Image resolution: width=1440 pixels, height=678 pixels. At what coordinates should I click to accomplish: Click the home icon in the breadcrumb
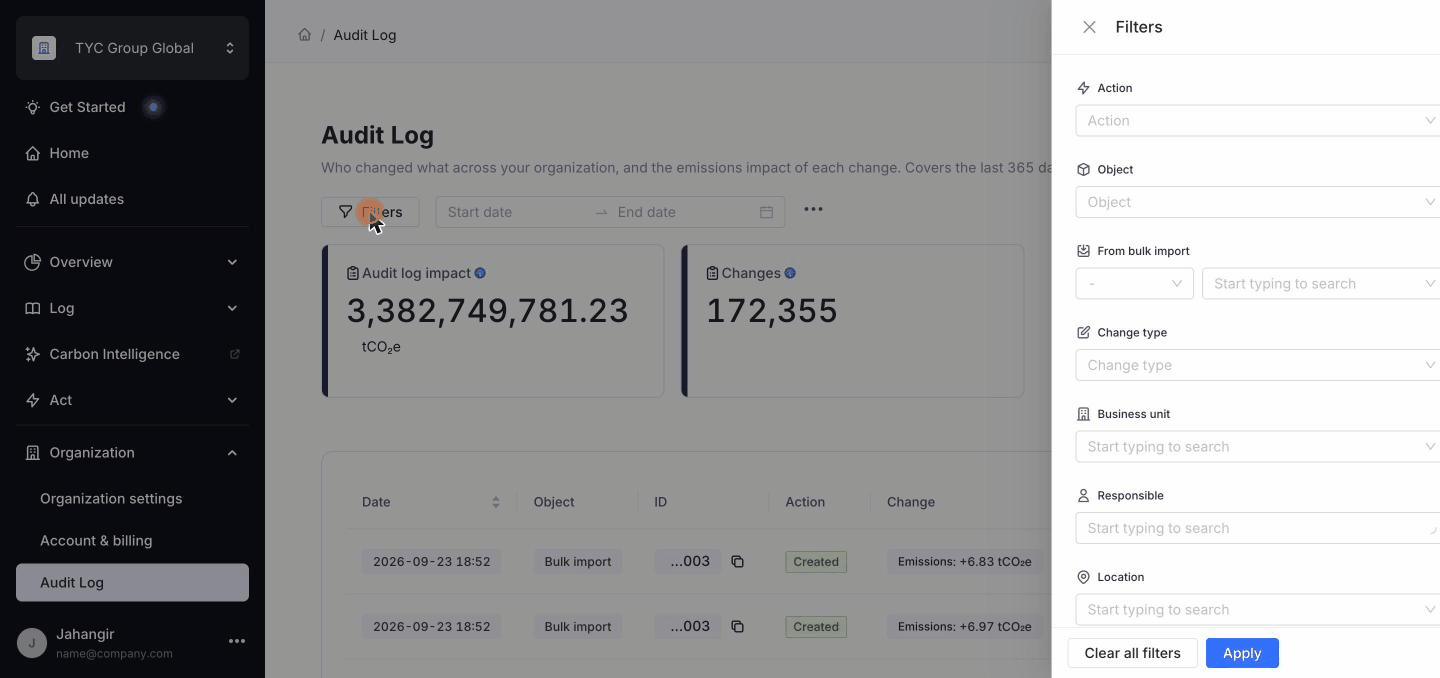point(304,35)
